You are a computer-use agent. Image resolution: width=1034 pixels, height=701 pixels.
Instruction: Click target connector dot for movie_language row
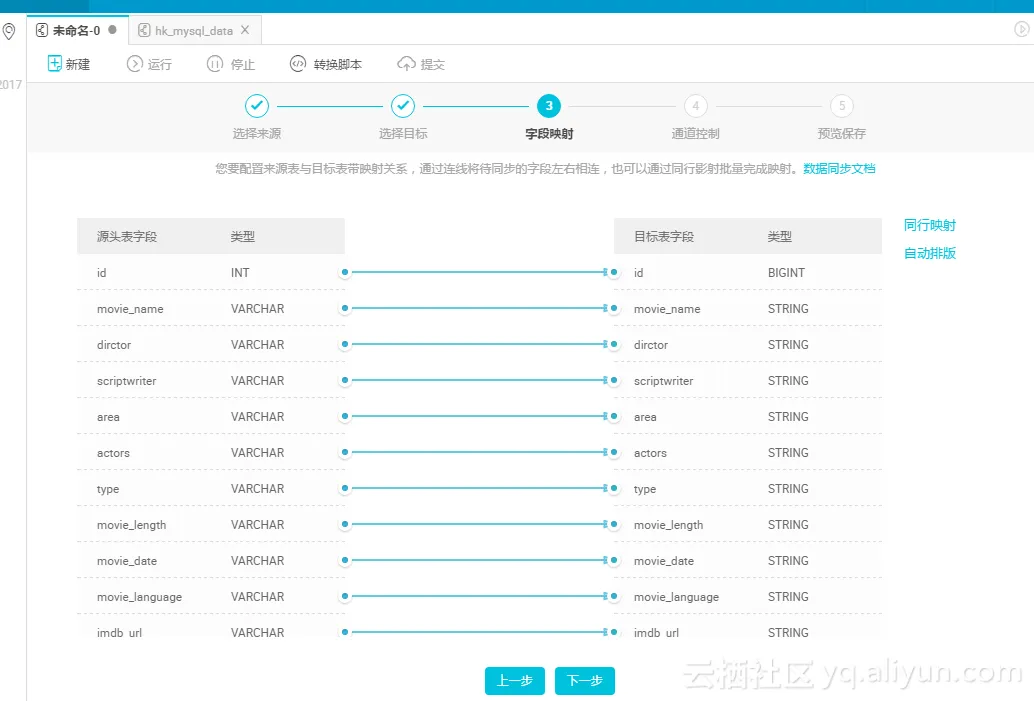tap(614, 596)
